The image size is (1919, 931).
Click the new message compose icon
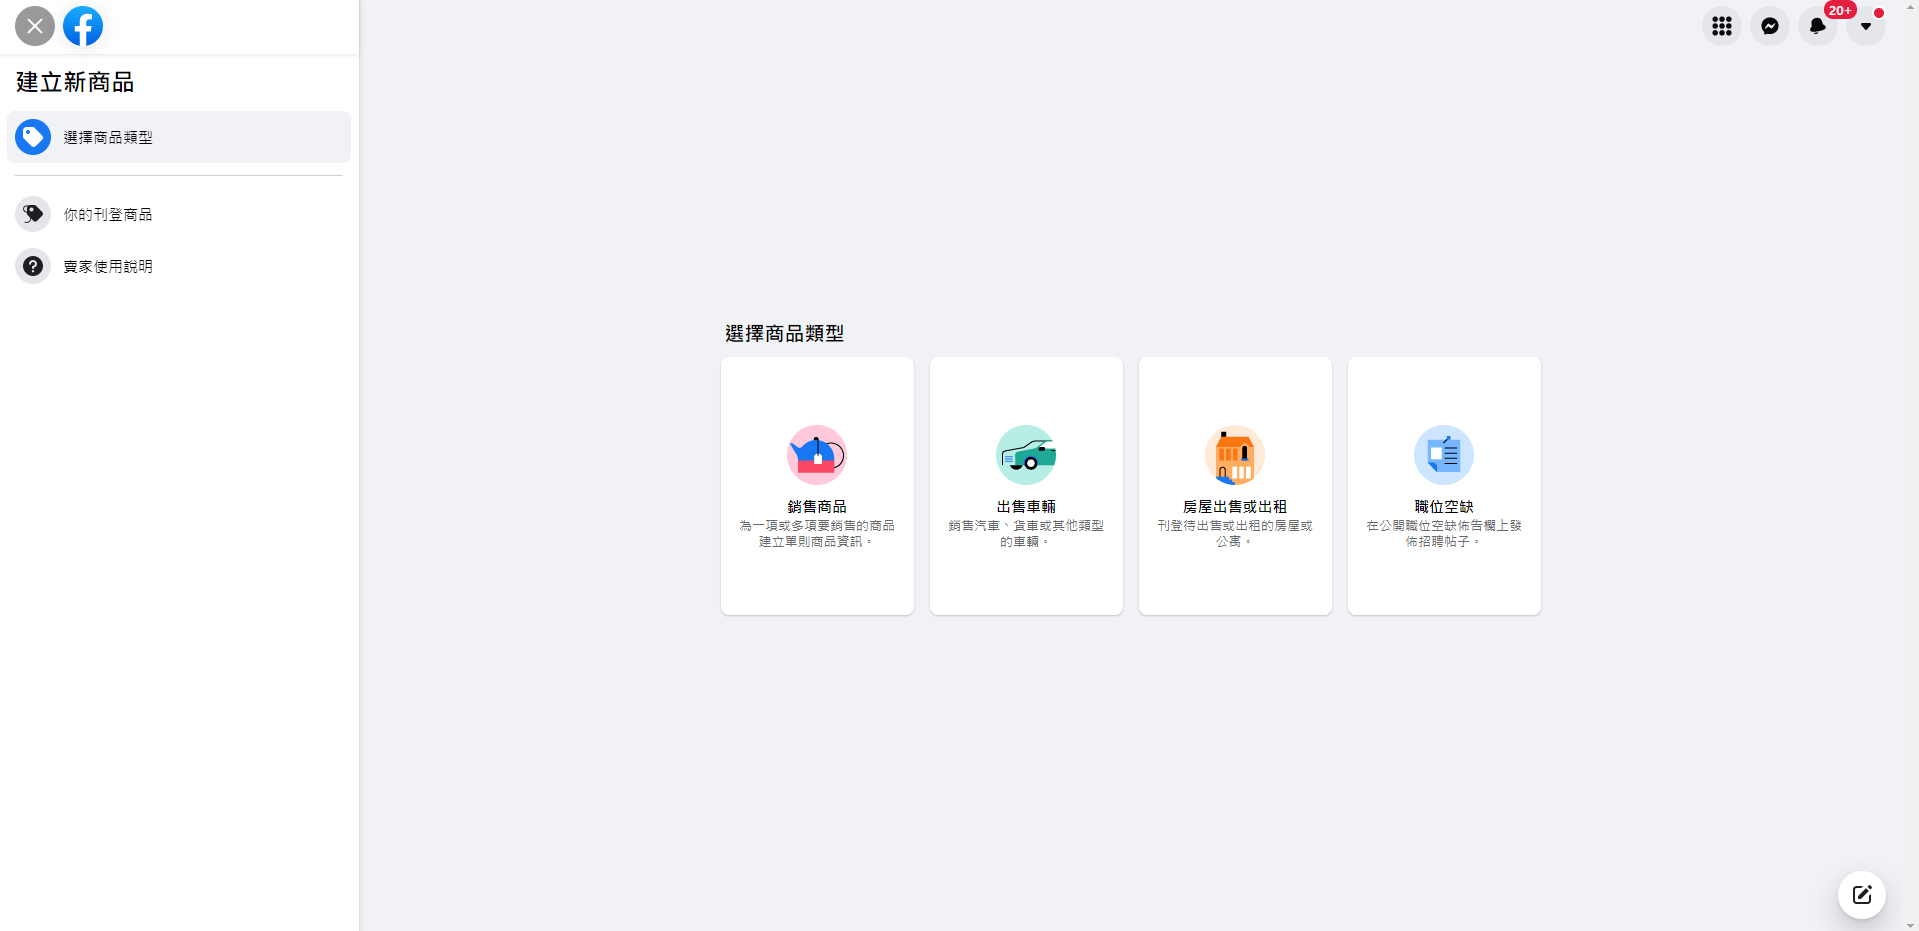click(x=1861, y=895)
